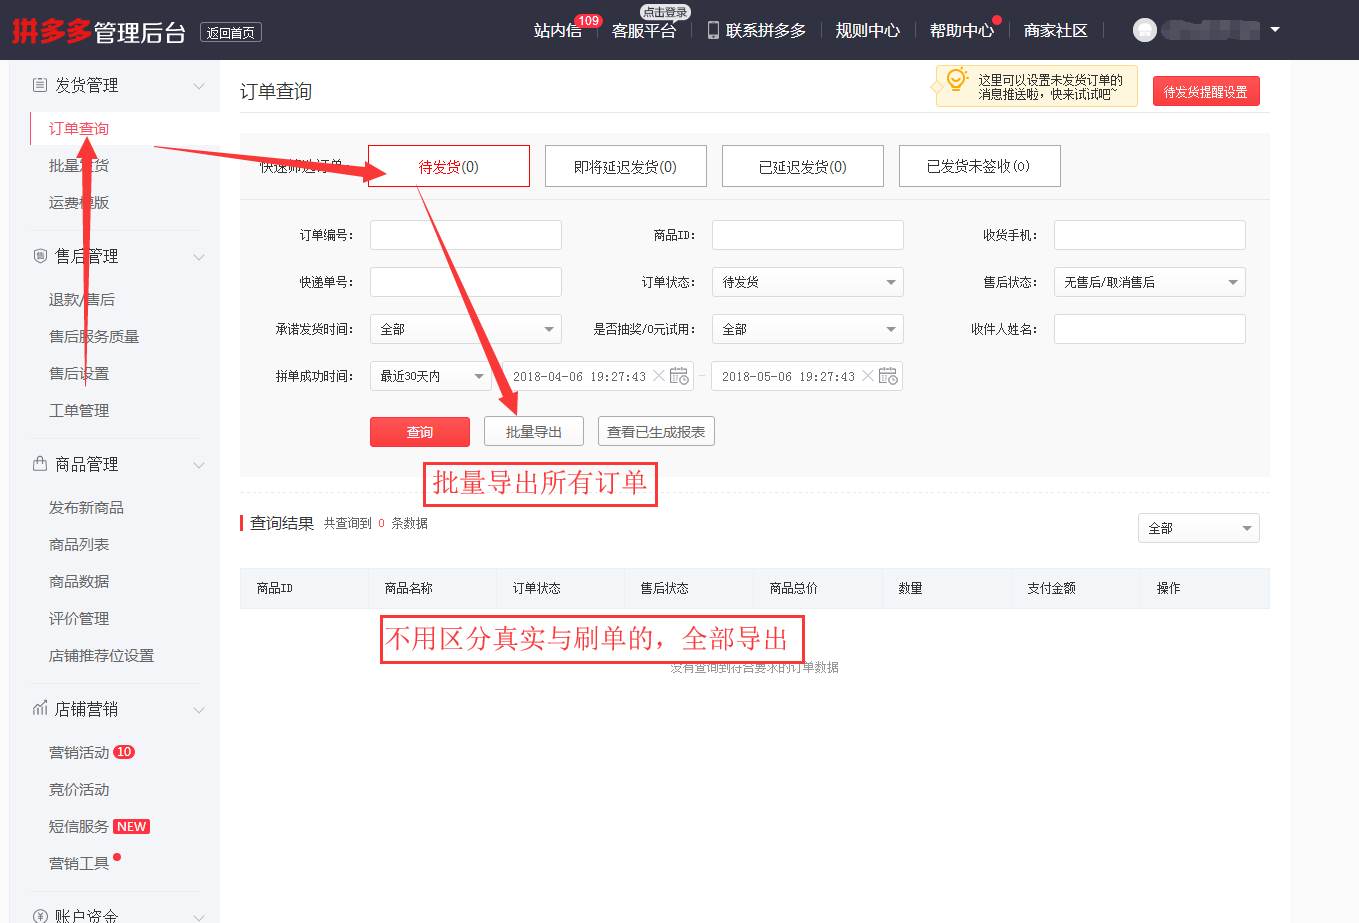Open 运费模版 in the sidebar
This screenshot has width=1359, height=923.
pos(79,203)
